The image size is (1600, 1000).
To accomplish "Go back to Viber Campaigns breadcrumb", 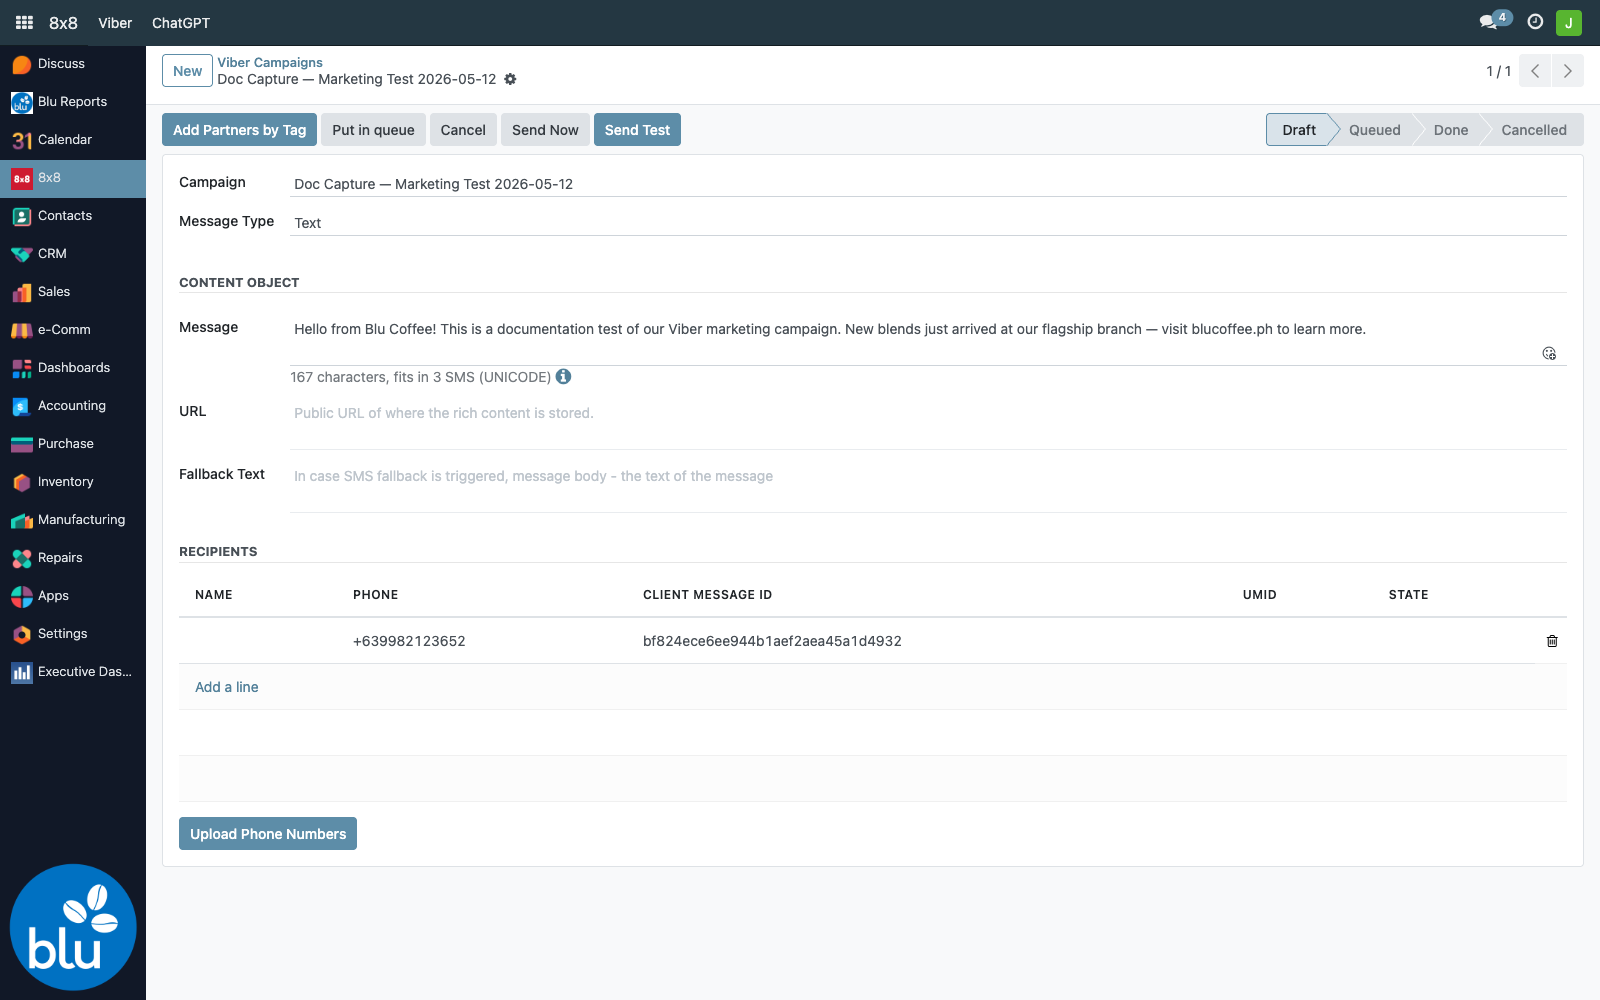I will point(270,62).
